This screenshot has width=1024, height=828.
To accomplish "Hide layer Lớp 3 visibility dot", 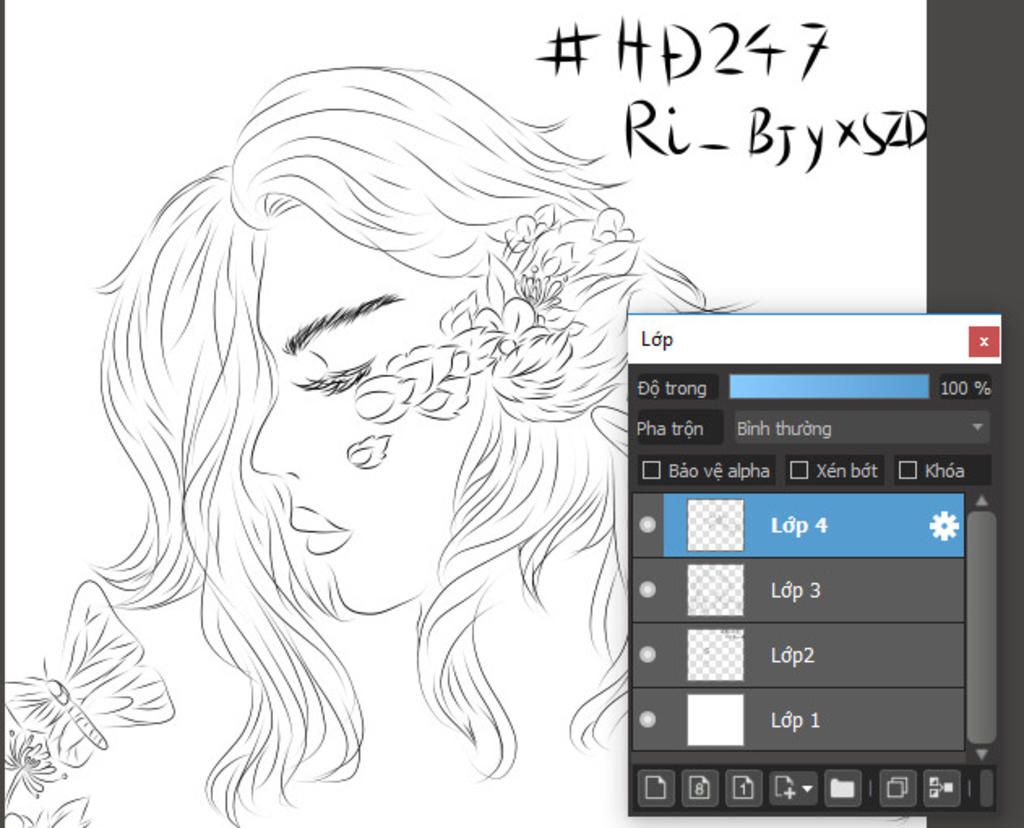I will coord(647,590).
